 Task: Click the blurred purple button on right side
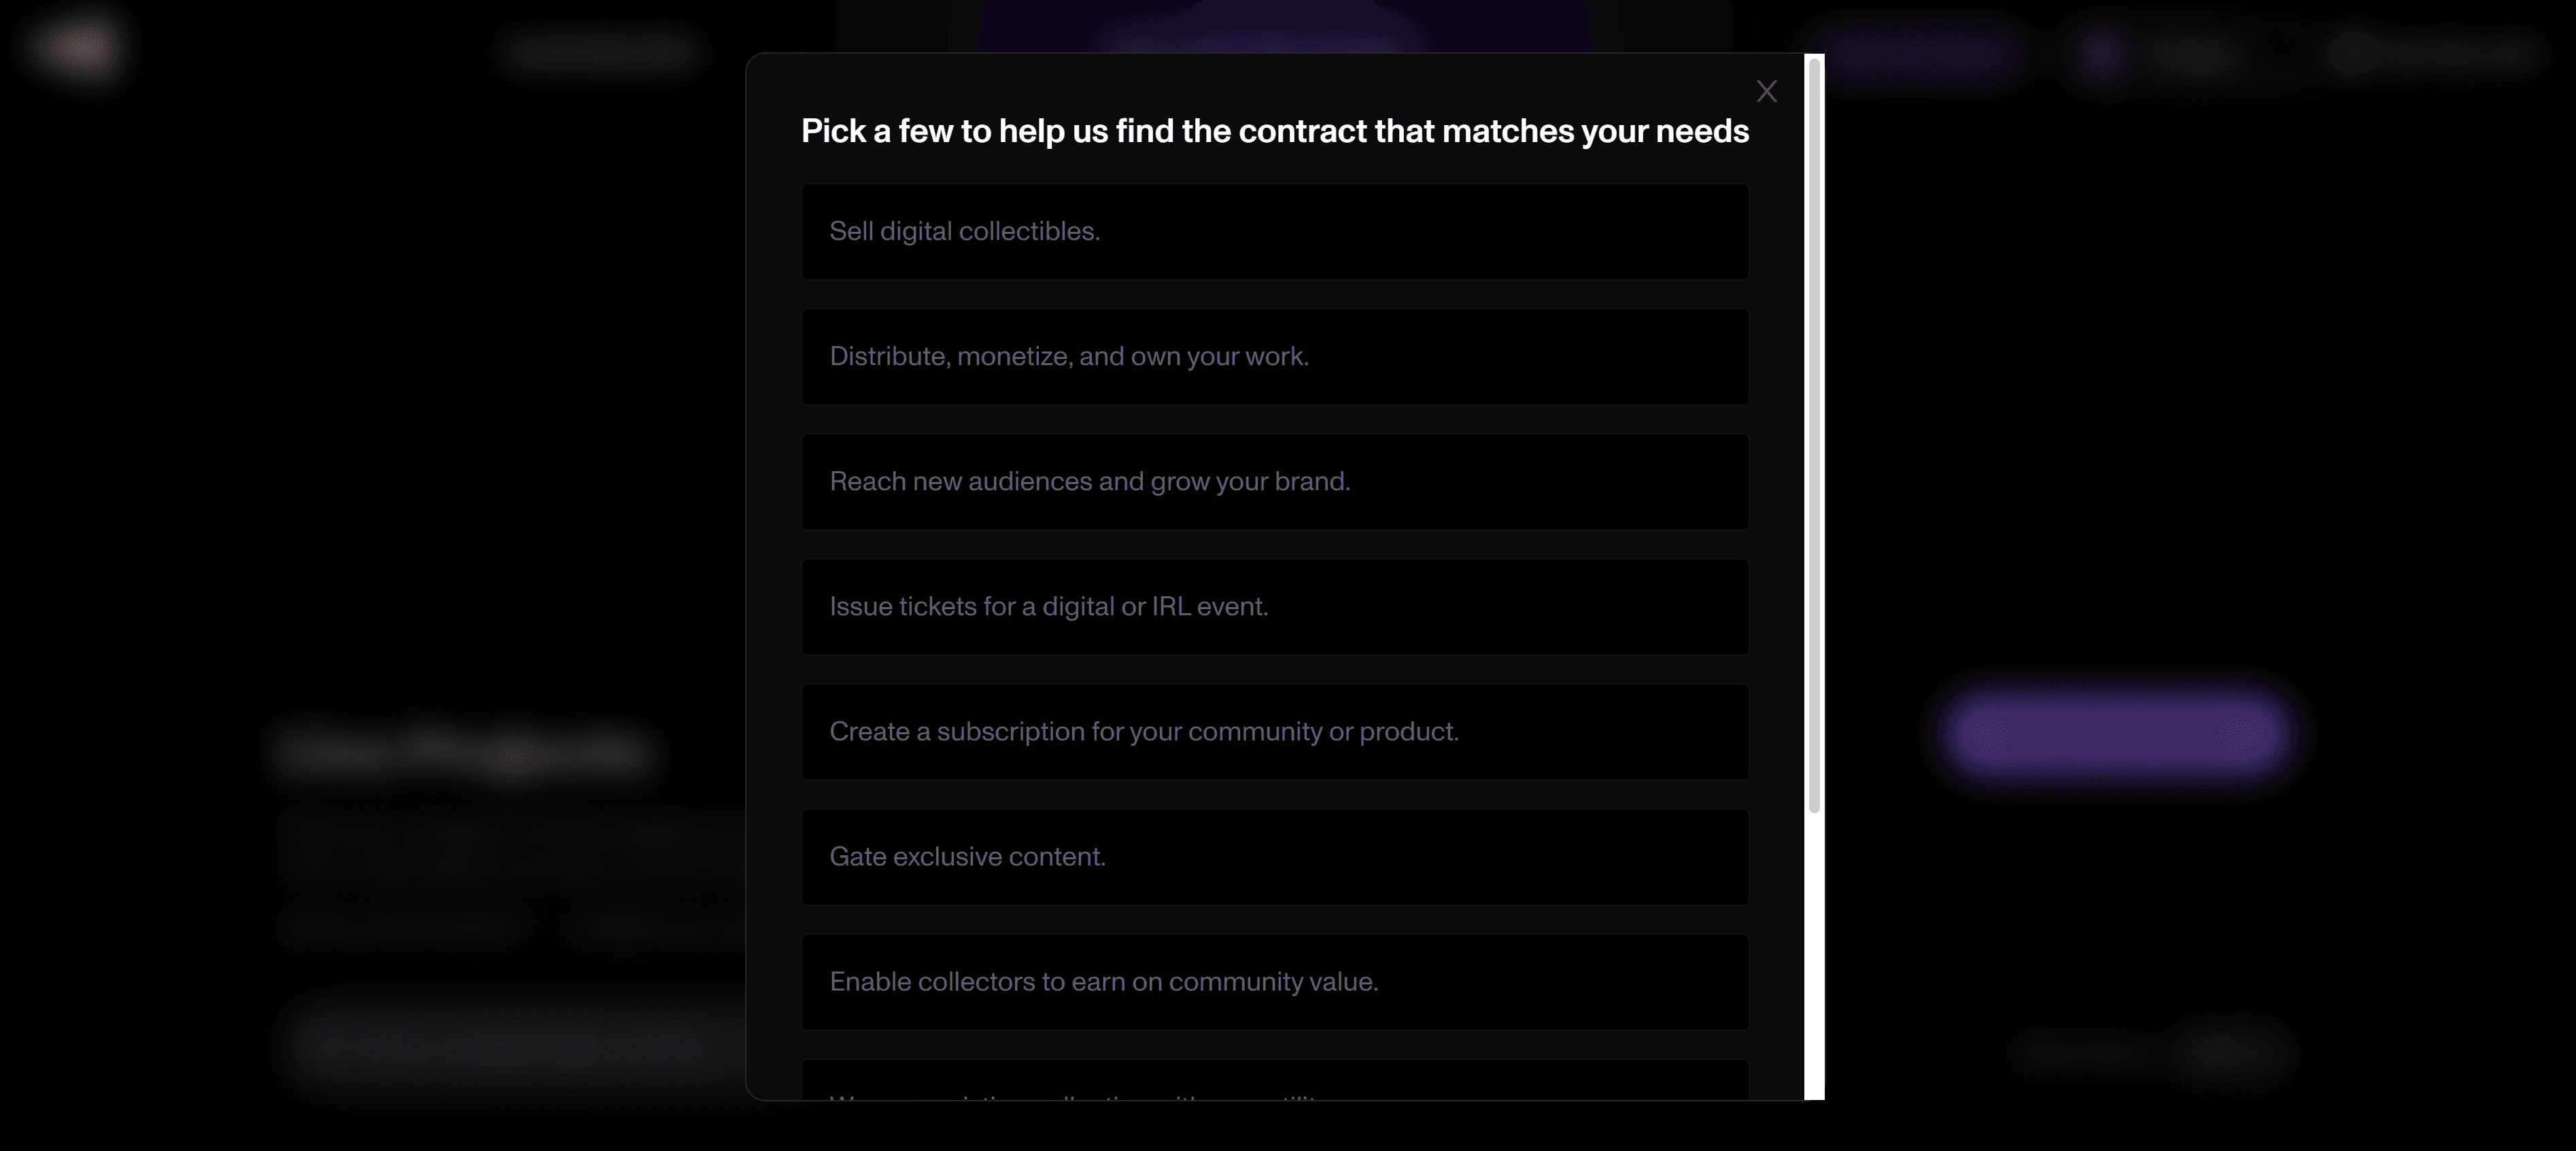[2114, 734]
